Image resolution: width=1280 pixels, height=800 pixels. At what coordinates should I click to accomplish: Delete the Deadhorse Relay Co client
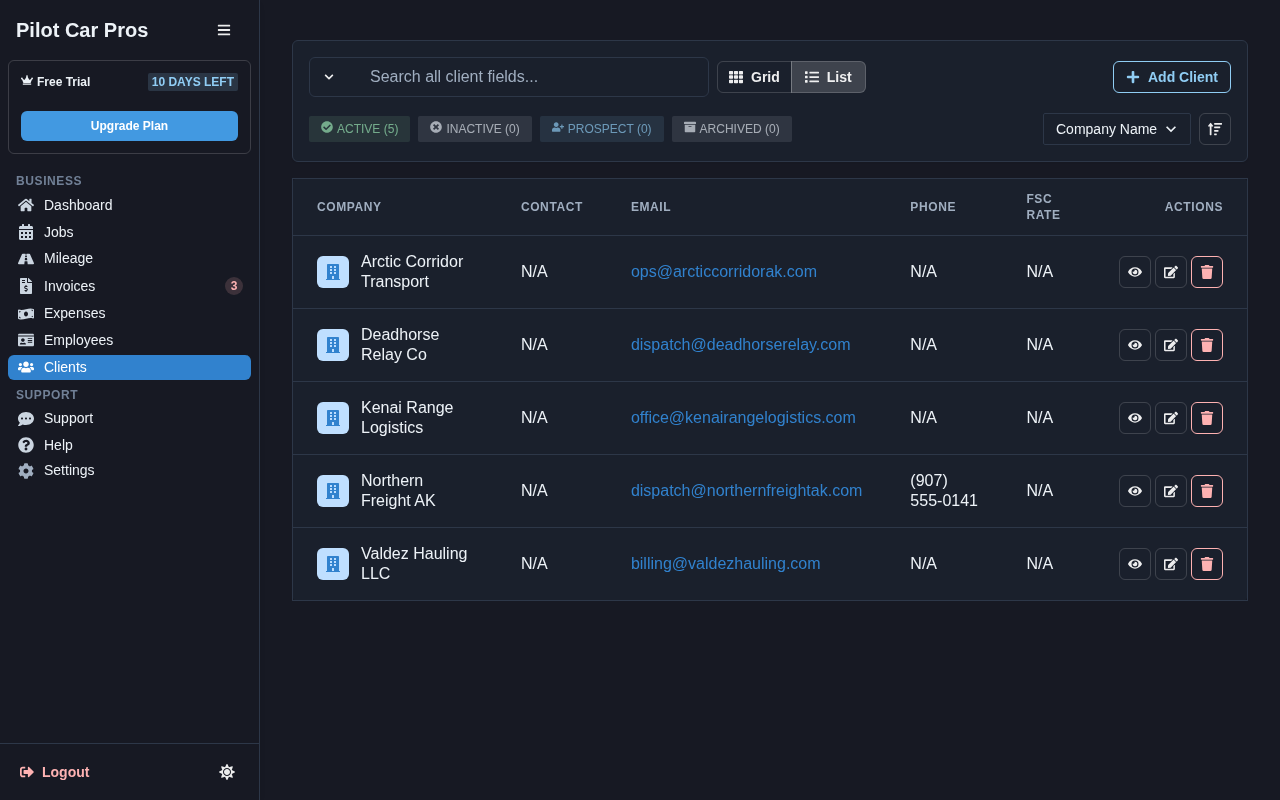(x=1207, y=345)
